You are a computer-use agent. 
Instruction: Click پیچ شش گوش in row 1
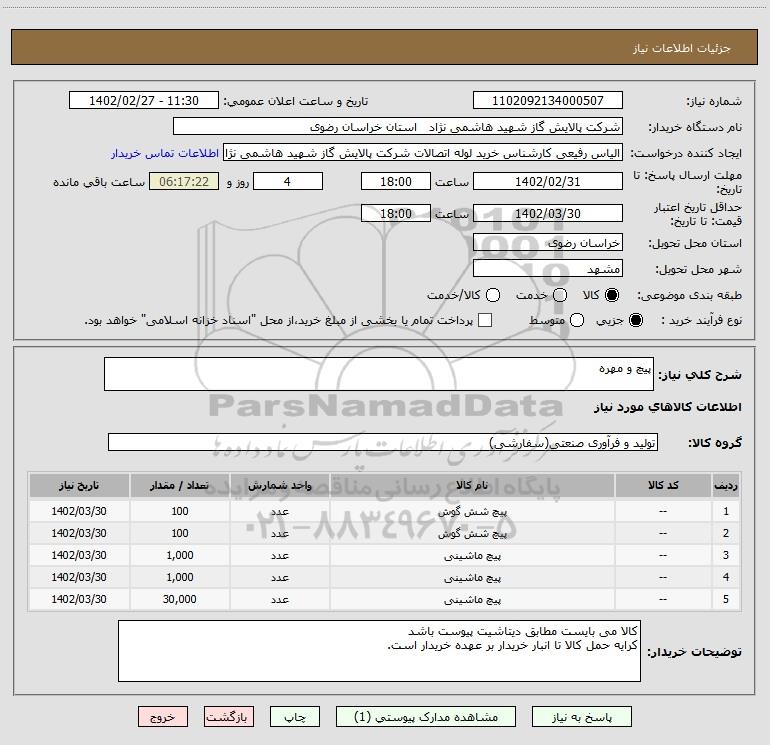point(472,512)
